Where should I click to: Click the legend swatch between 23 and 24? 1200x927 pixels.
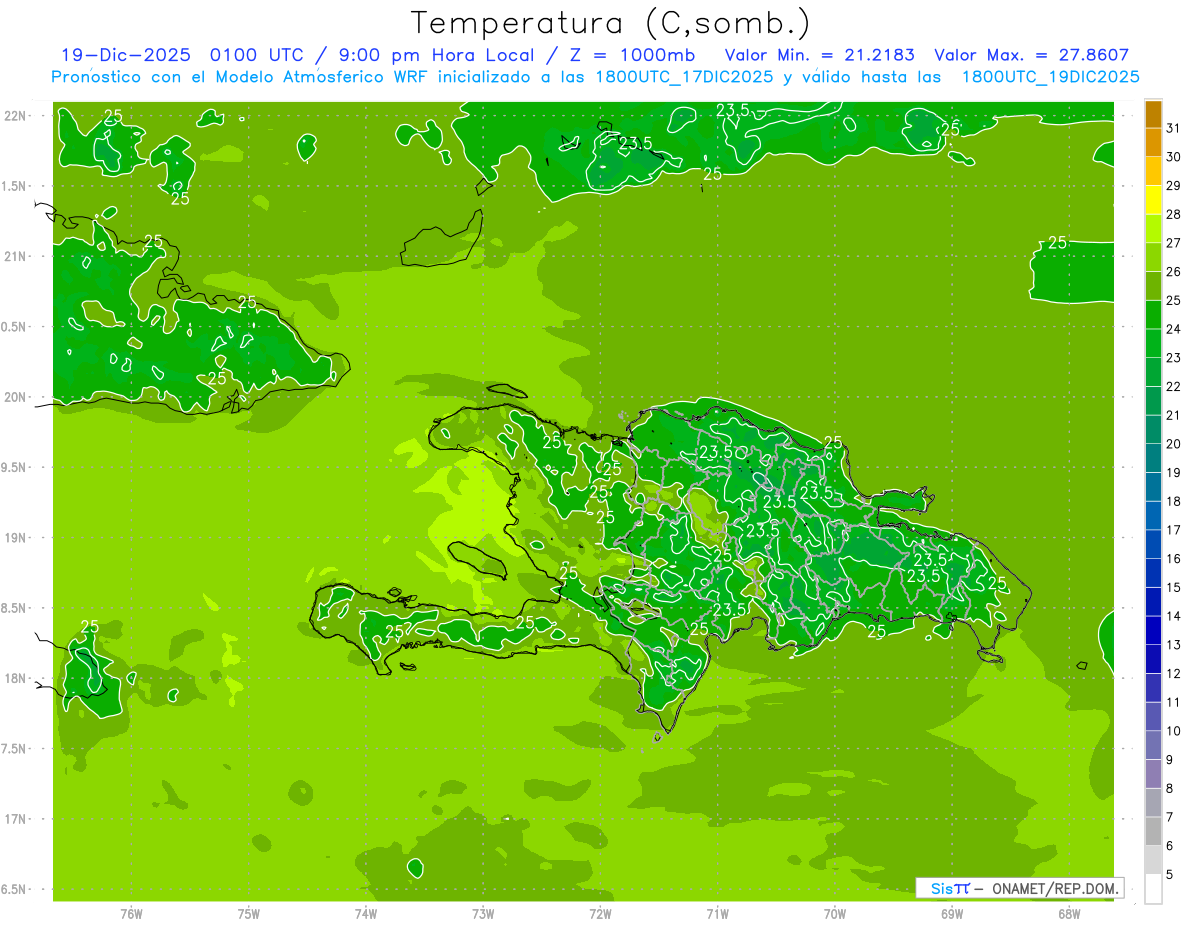coord(1153,344)
